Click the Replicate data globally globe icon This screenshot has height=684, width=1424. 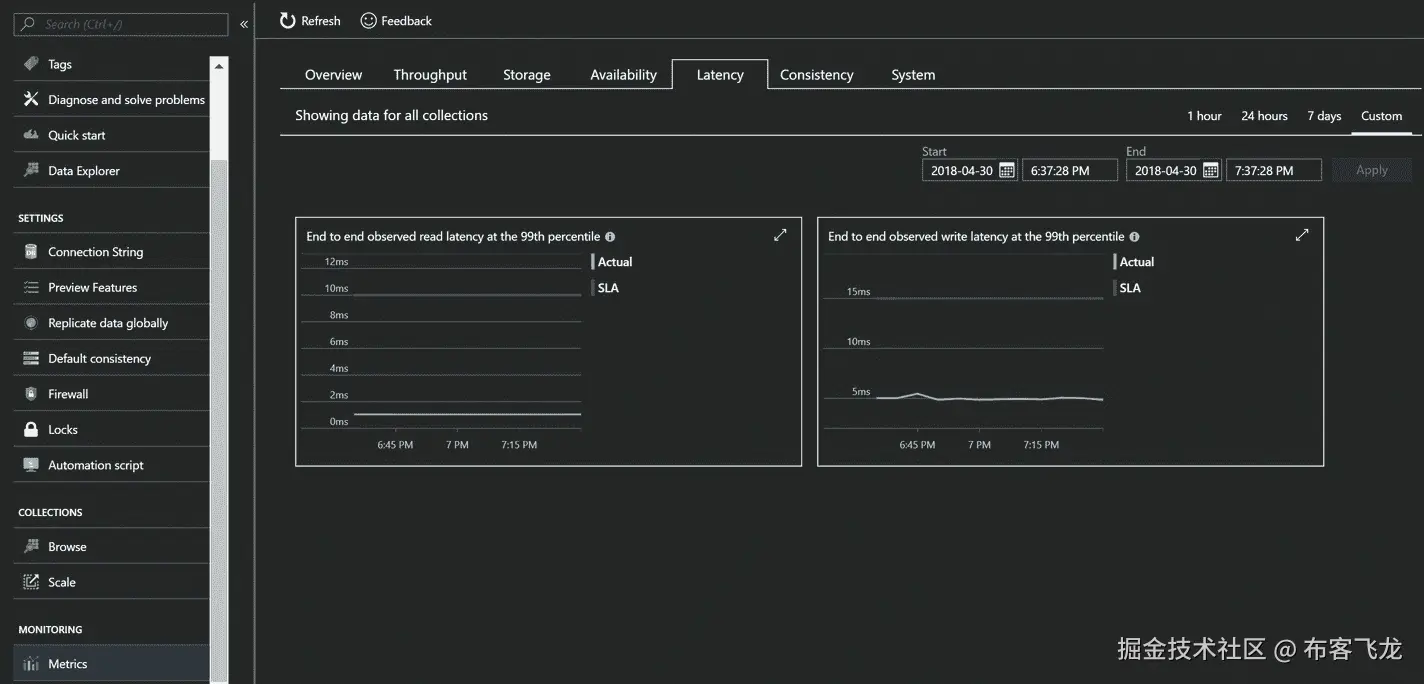(x=31, y=323)
